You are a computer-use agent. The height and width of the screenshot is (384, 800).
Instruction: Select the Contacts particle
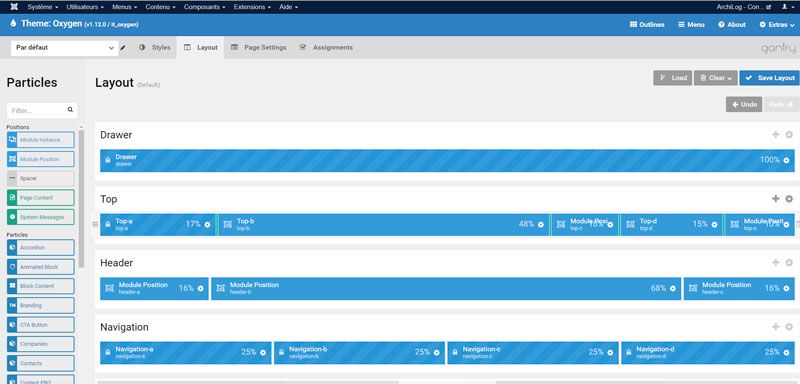tap(40, 364)
